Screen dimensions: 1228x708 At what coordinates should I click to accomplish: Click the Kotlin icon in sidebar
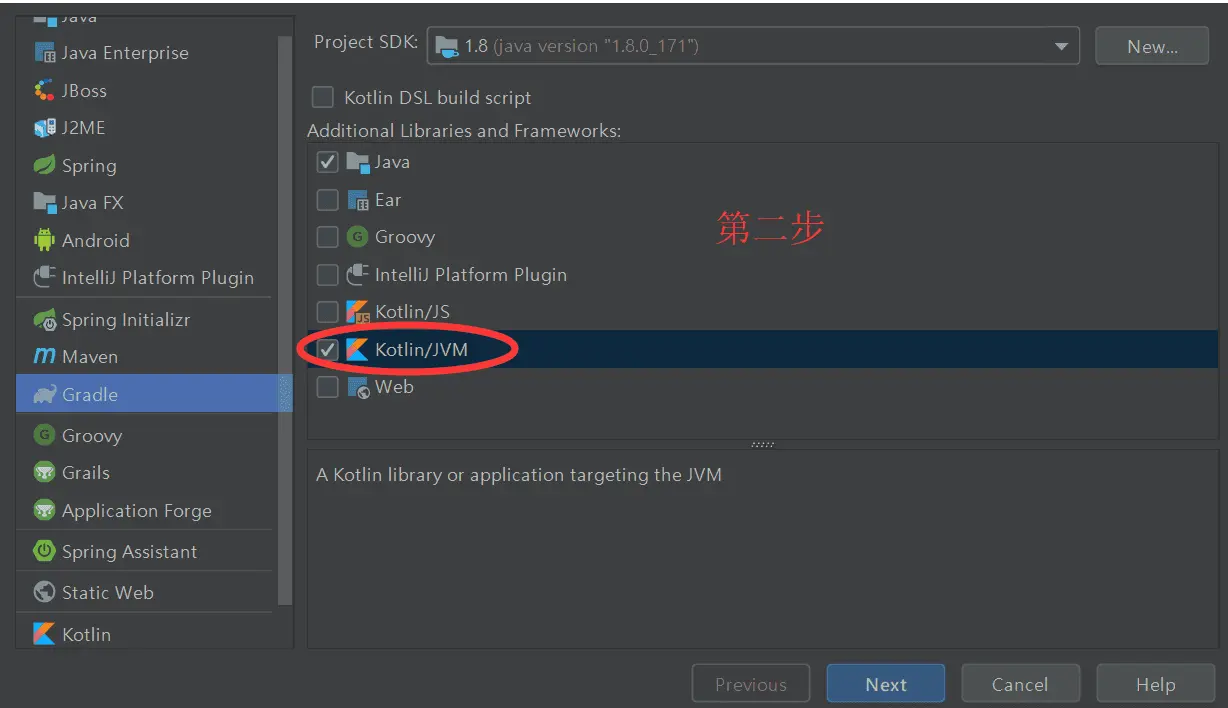44,634
